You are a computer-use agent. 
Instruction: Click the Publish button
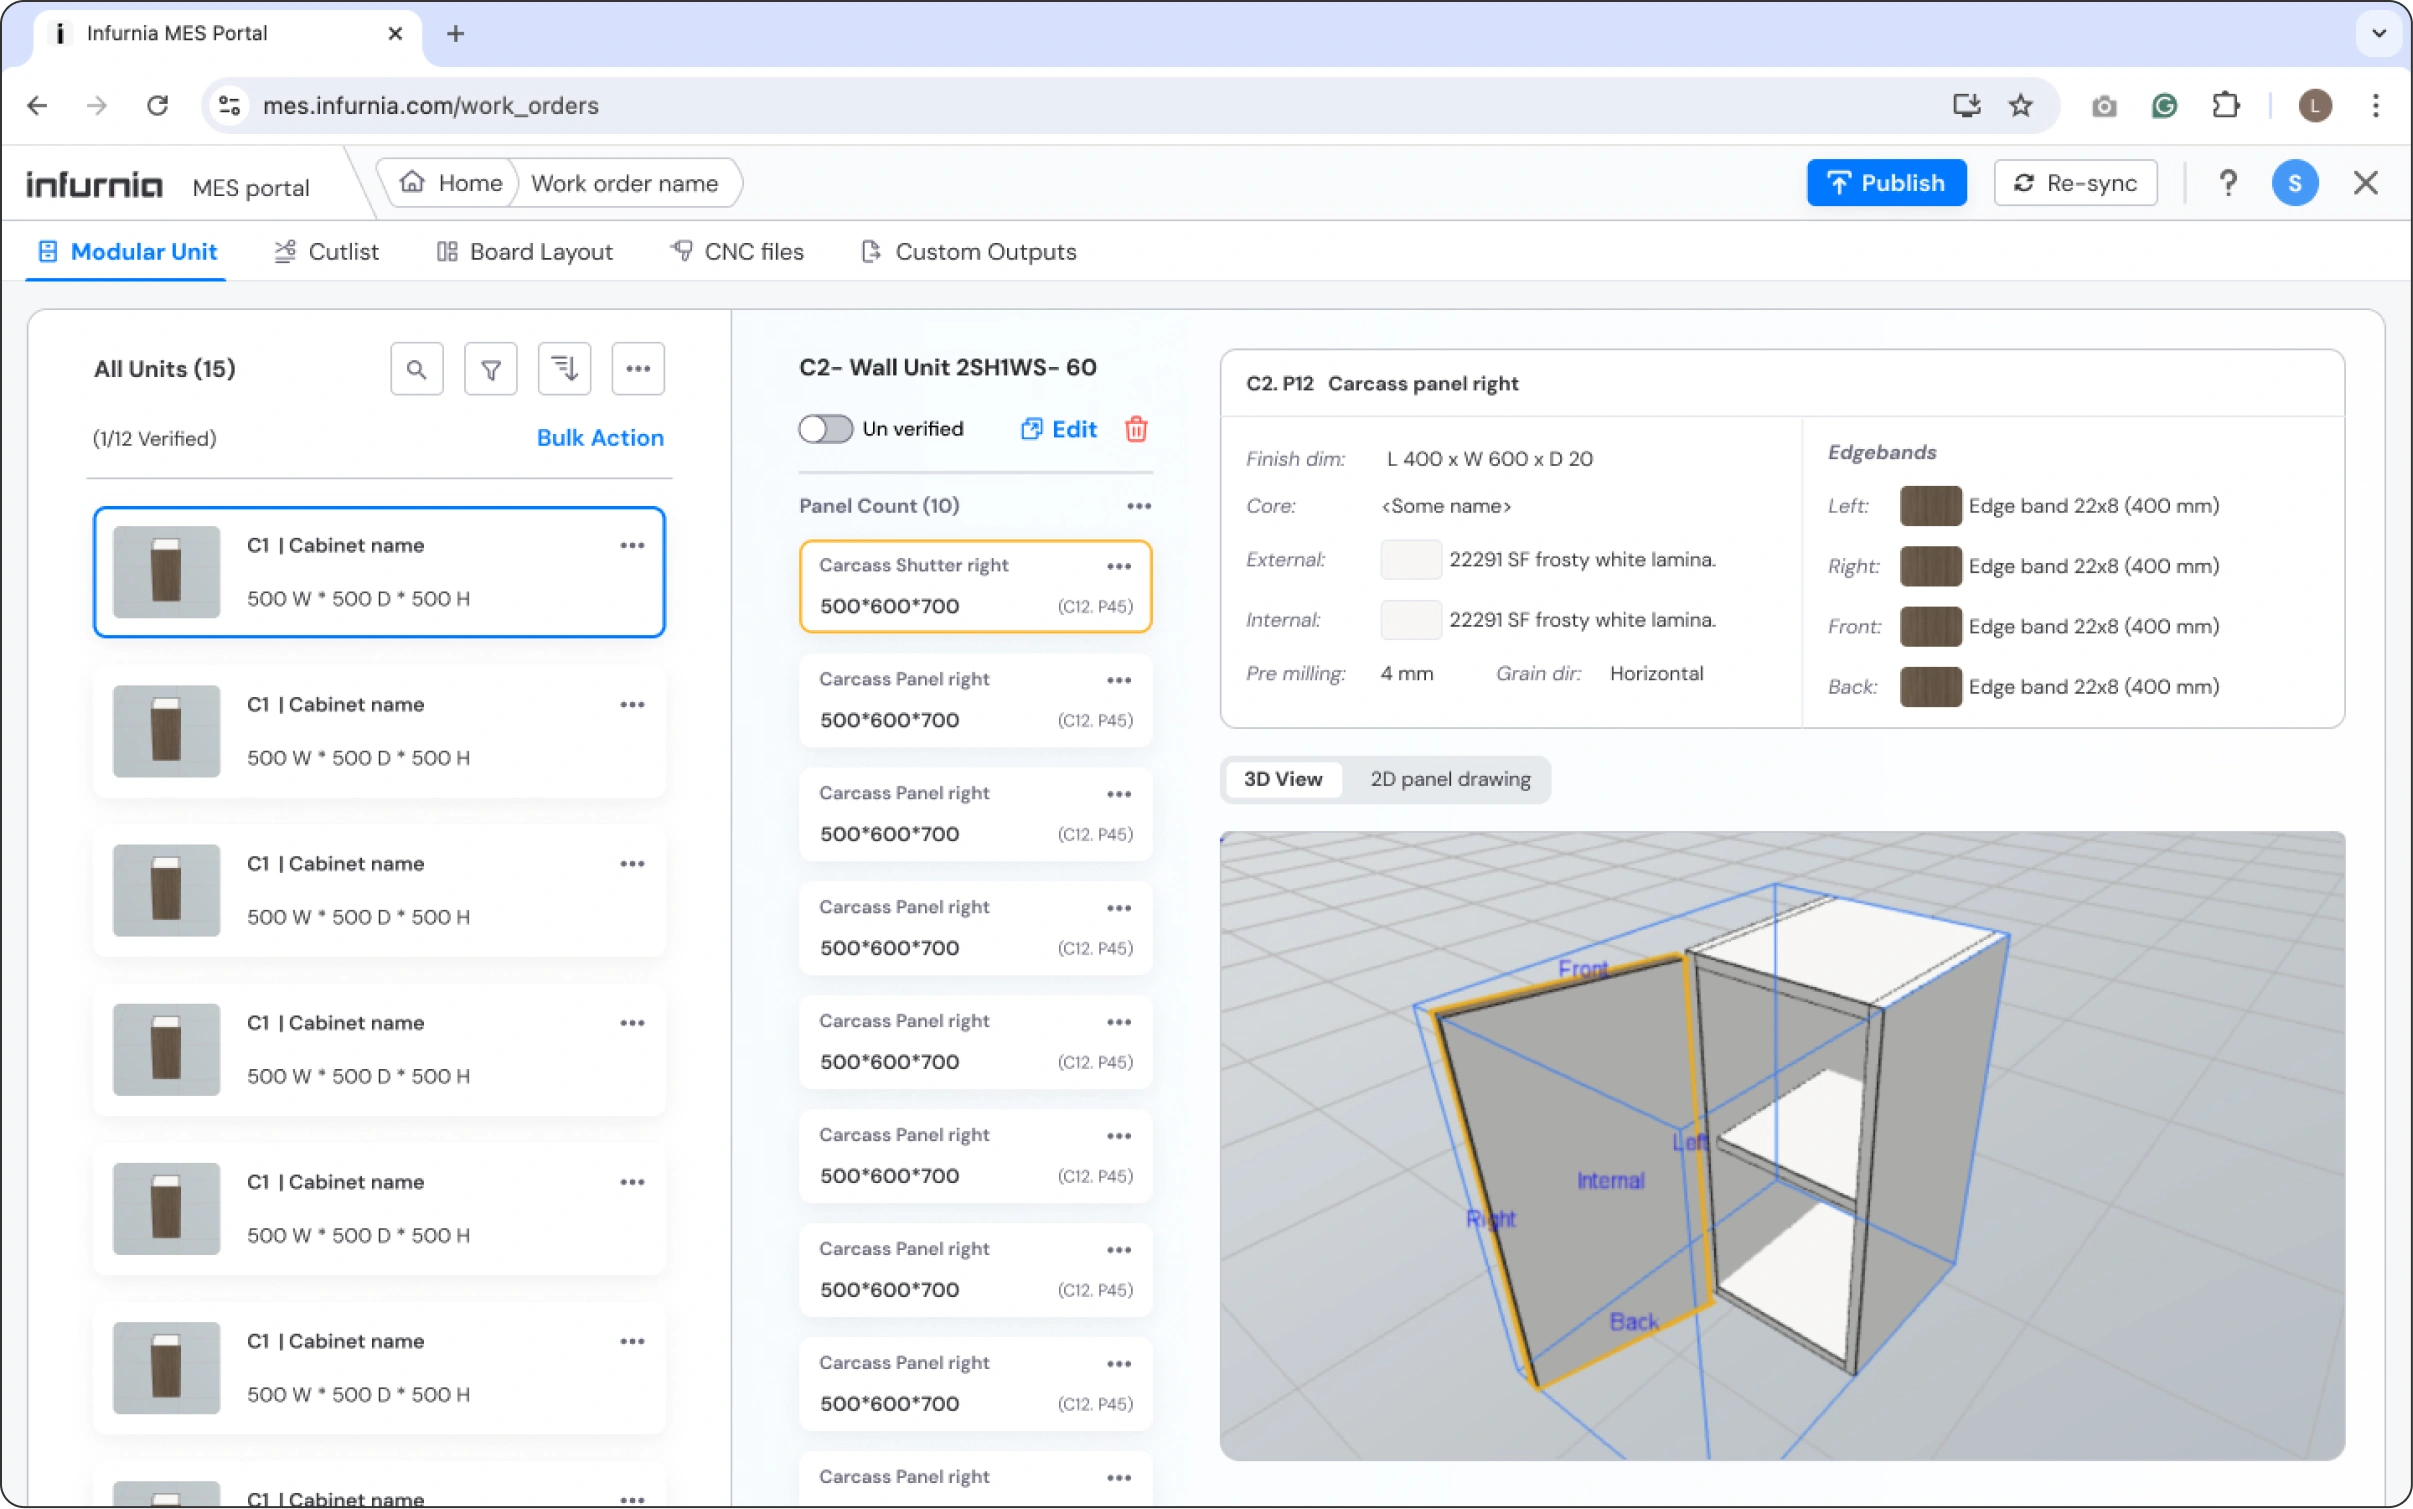[x=1886, y=183]
